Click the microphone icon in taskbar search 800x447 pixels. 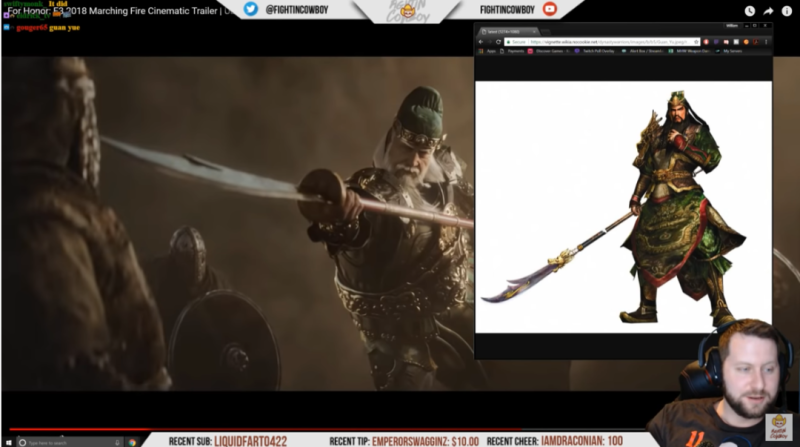pos(117,442)
